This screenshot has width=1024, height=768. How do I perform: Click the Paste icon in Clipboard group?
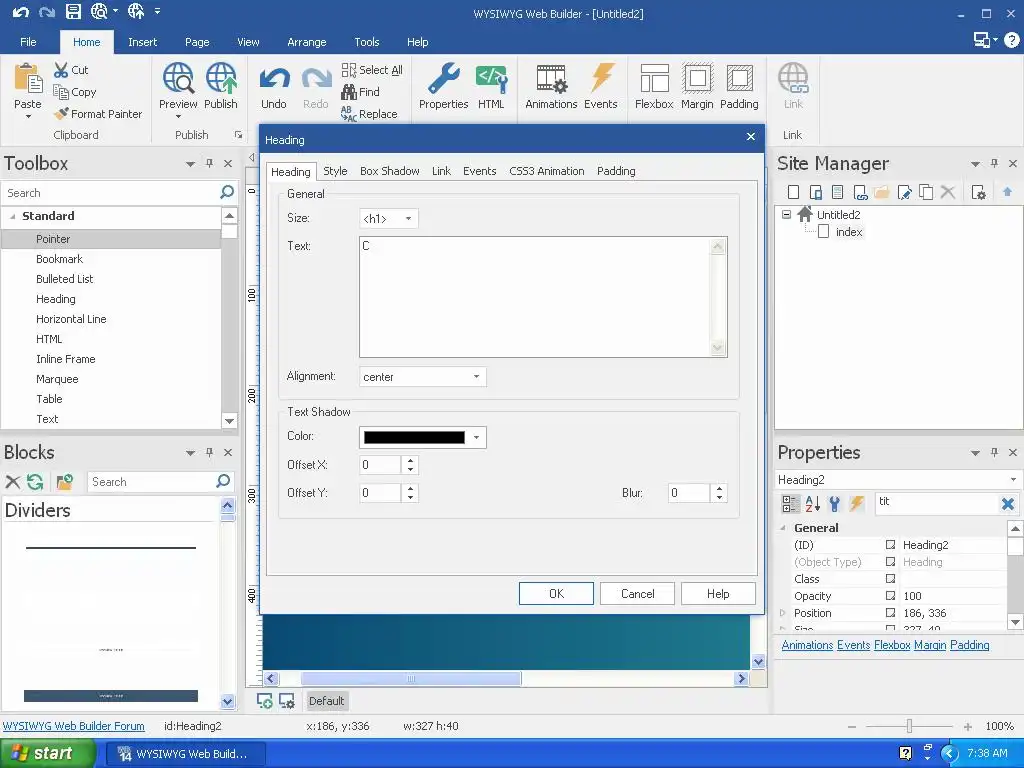click(x=28, y=78)
